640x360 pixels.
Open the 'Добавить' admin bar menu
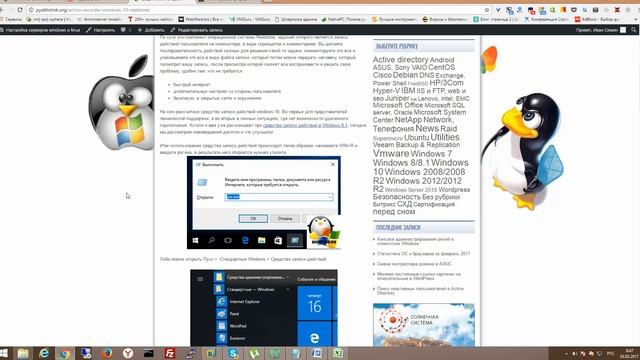click(151, 30)
